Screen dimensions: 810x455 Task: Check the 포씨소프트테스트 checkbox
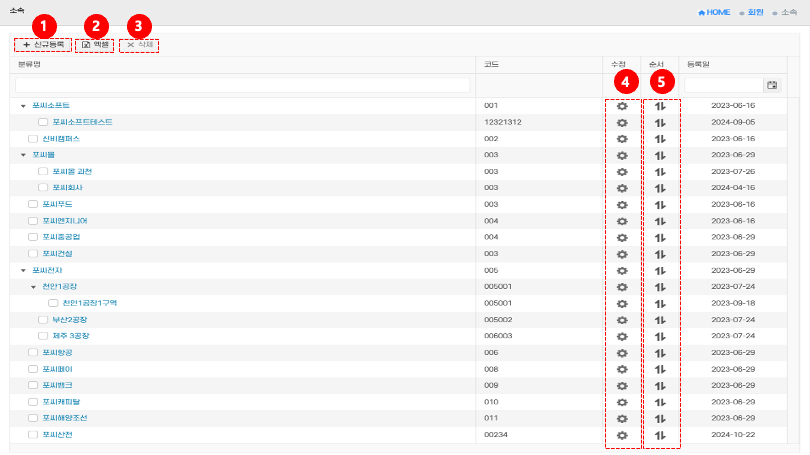point(43,122)
